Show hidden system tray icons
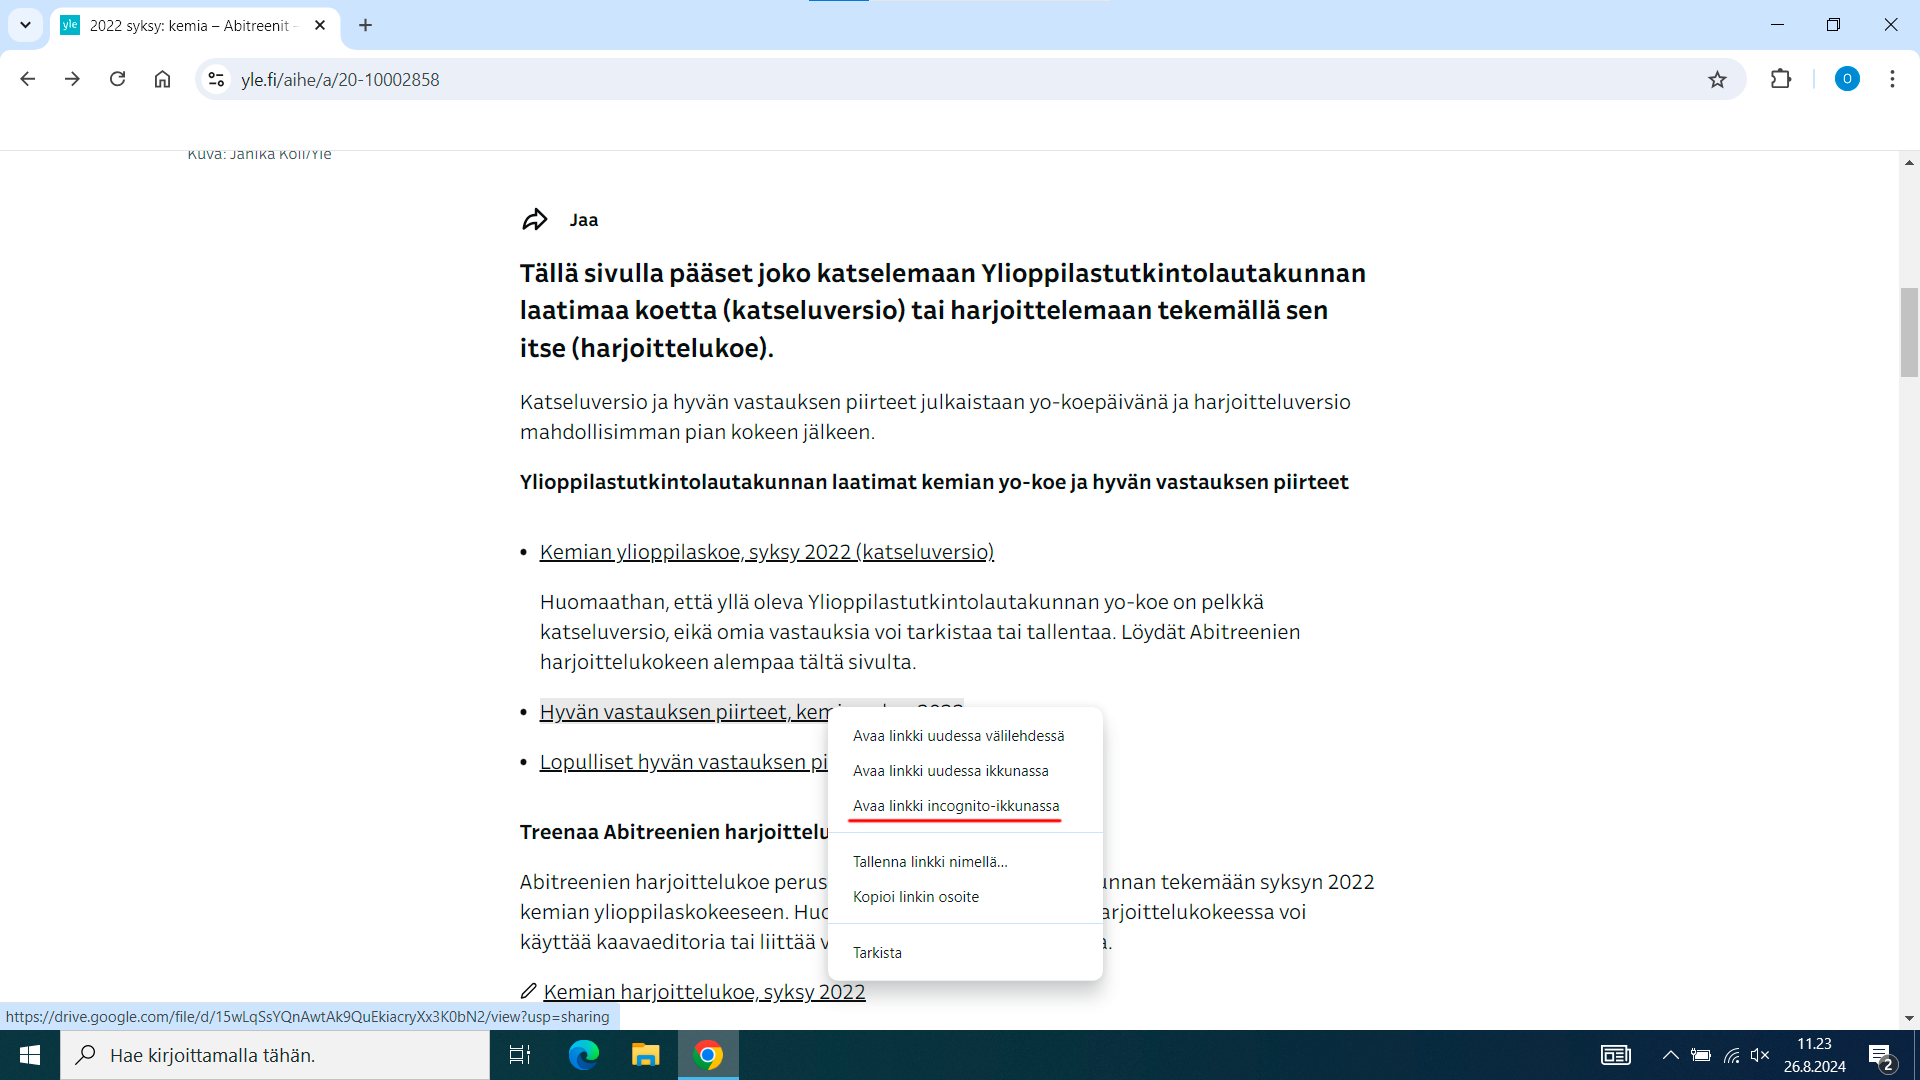 tap(1671, 1055)
